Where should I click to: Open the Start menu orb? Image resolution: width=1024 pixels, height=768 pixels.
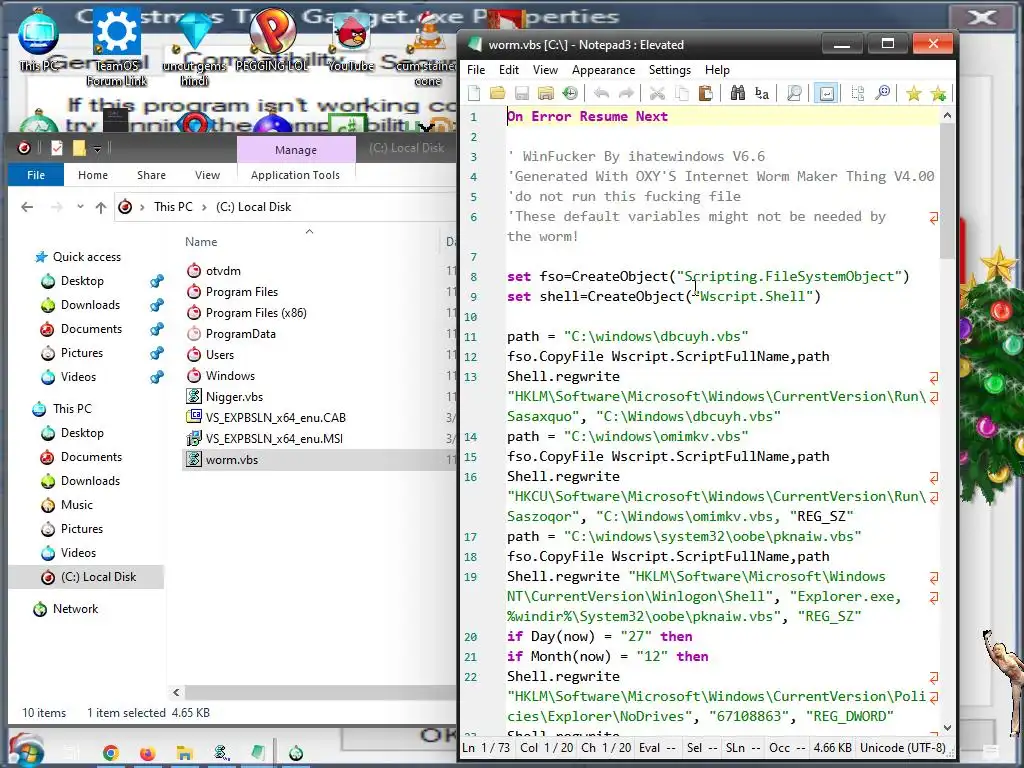[x=25, y=751]
